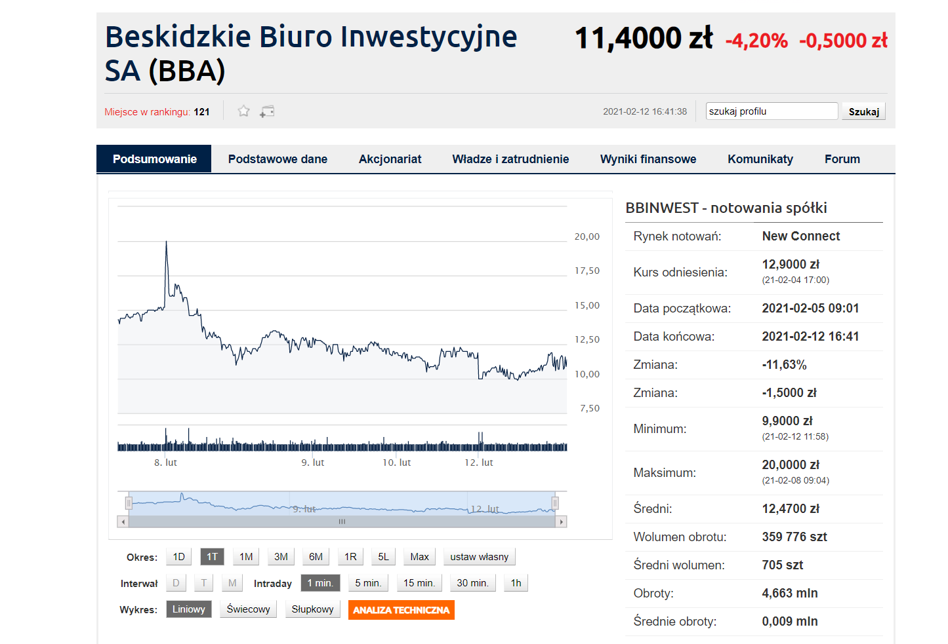Grab the left range handle of chart navigator
The width and height of the screenshot is (948, 644).
coord(129,503)
